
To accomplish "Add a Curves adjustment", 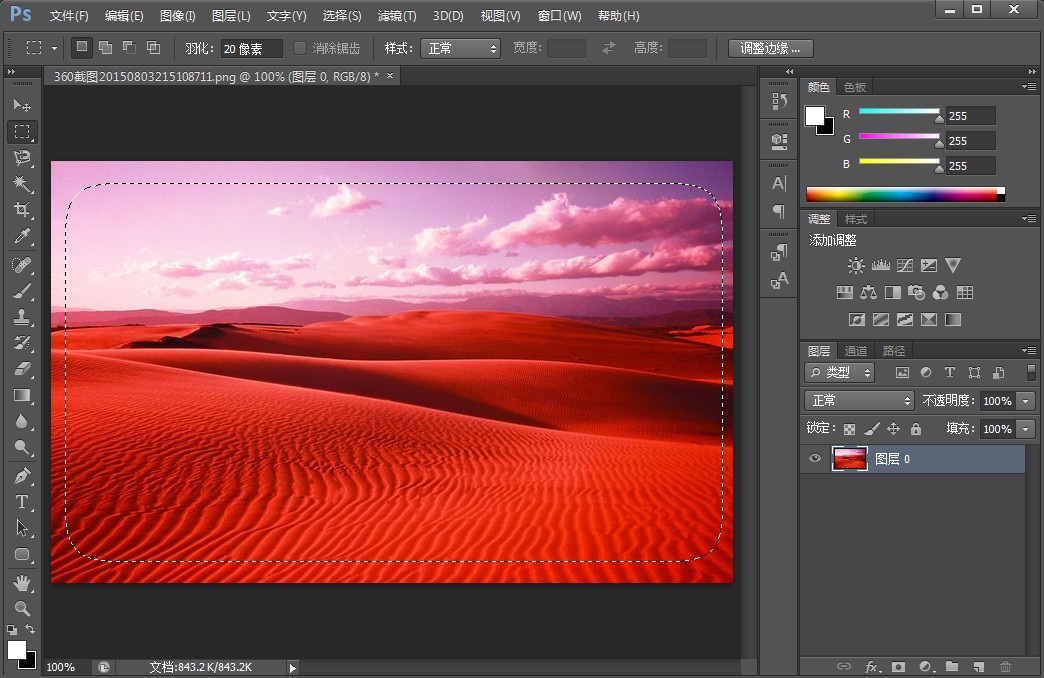I will tap(905, 266).
